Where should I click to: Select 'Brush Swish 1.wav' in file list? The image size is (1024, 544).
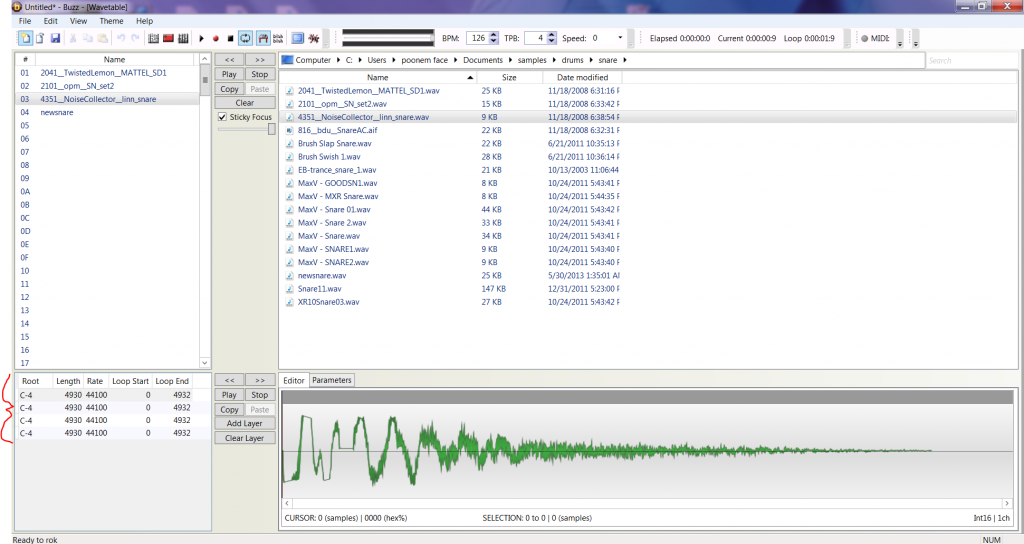tap(329, 157)
